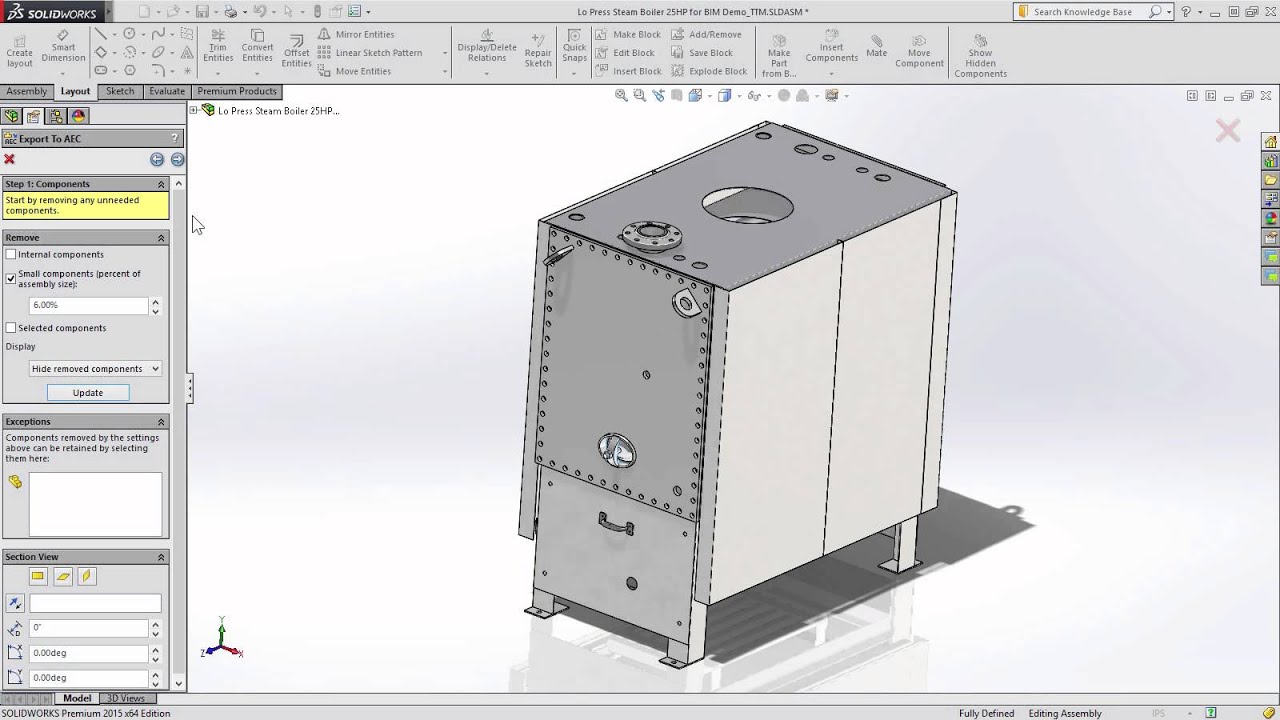Enable the Internal components checkbox
The height and width of the screenshot is (720, 1280).
coord(11,255)
